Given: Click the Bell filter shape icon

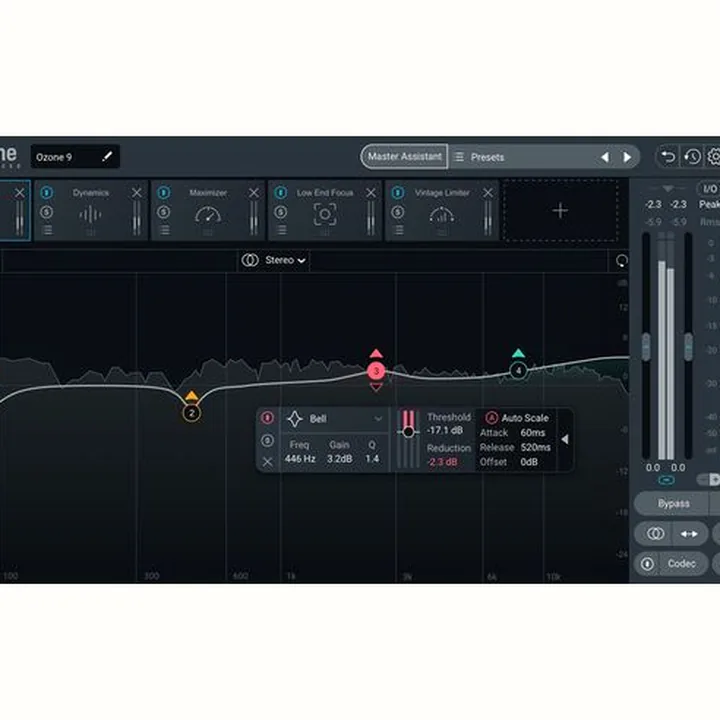Looking at the screenshot, I should tap(295, 419).
